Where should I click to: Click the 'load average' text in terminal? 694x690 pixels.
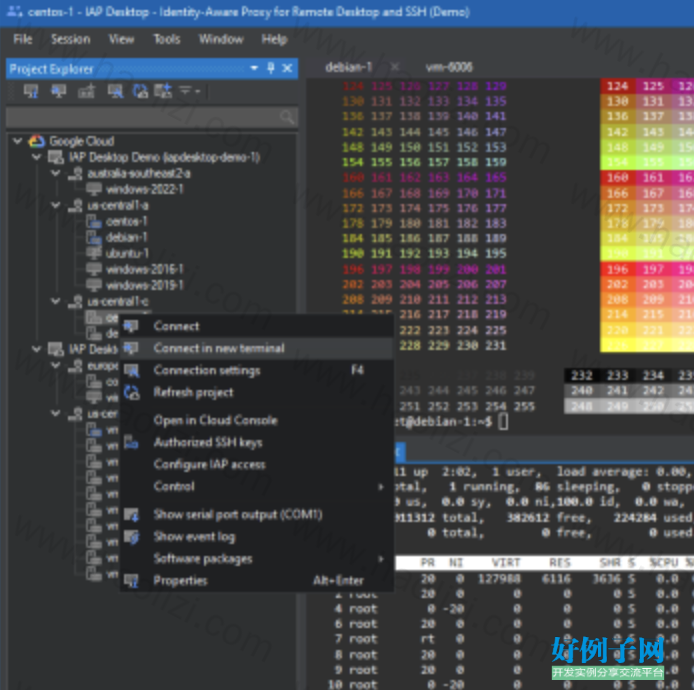(601, 472)
